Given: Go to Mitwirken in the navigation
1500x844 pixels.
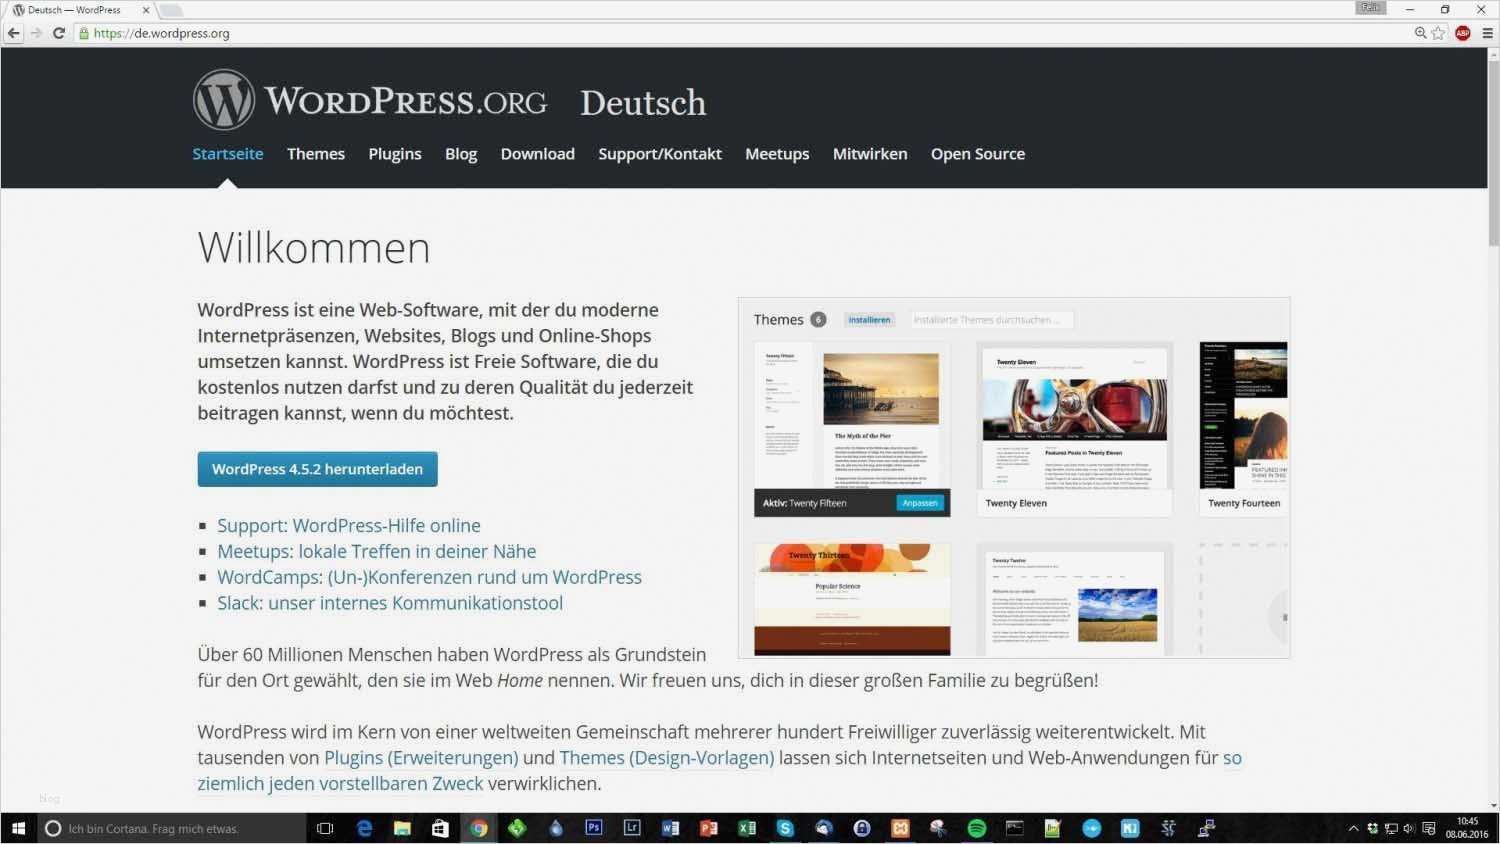Looking at the screenshot, I should pyautogui.click(x=870, y=154).
